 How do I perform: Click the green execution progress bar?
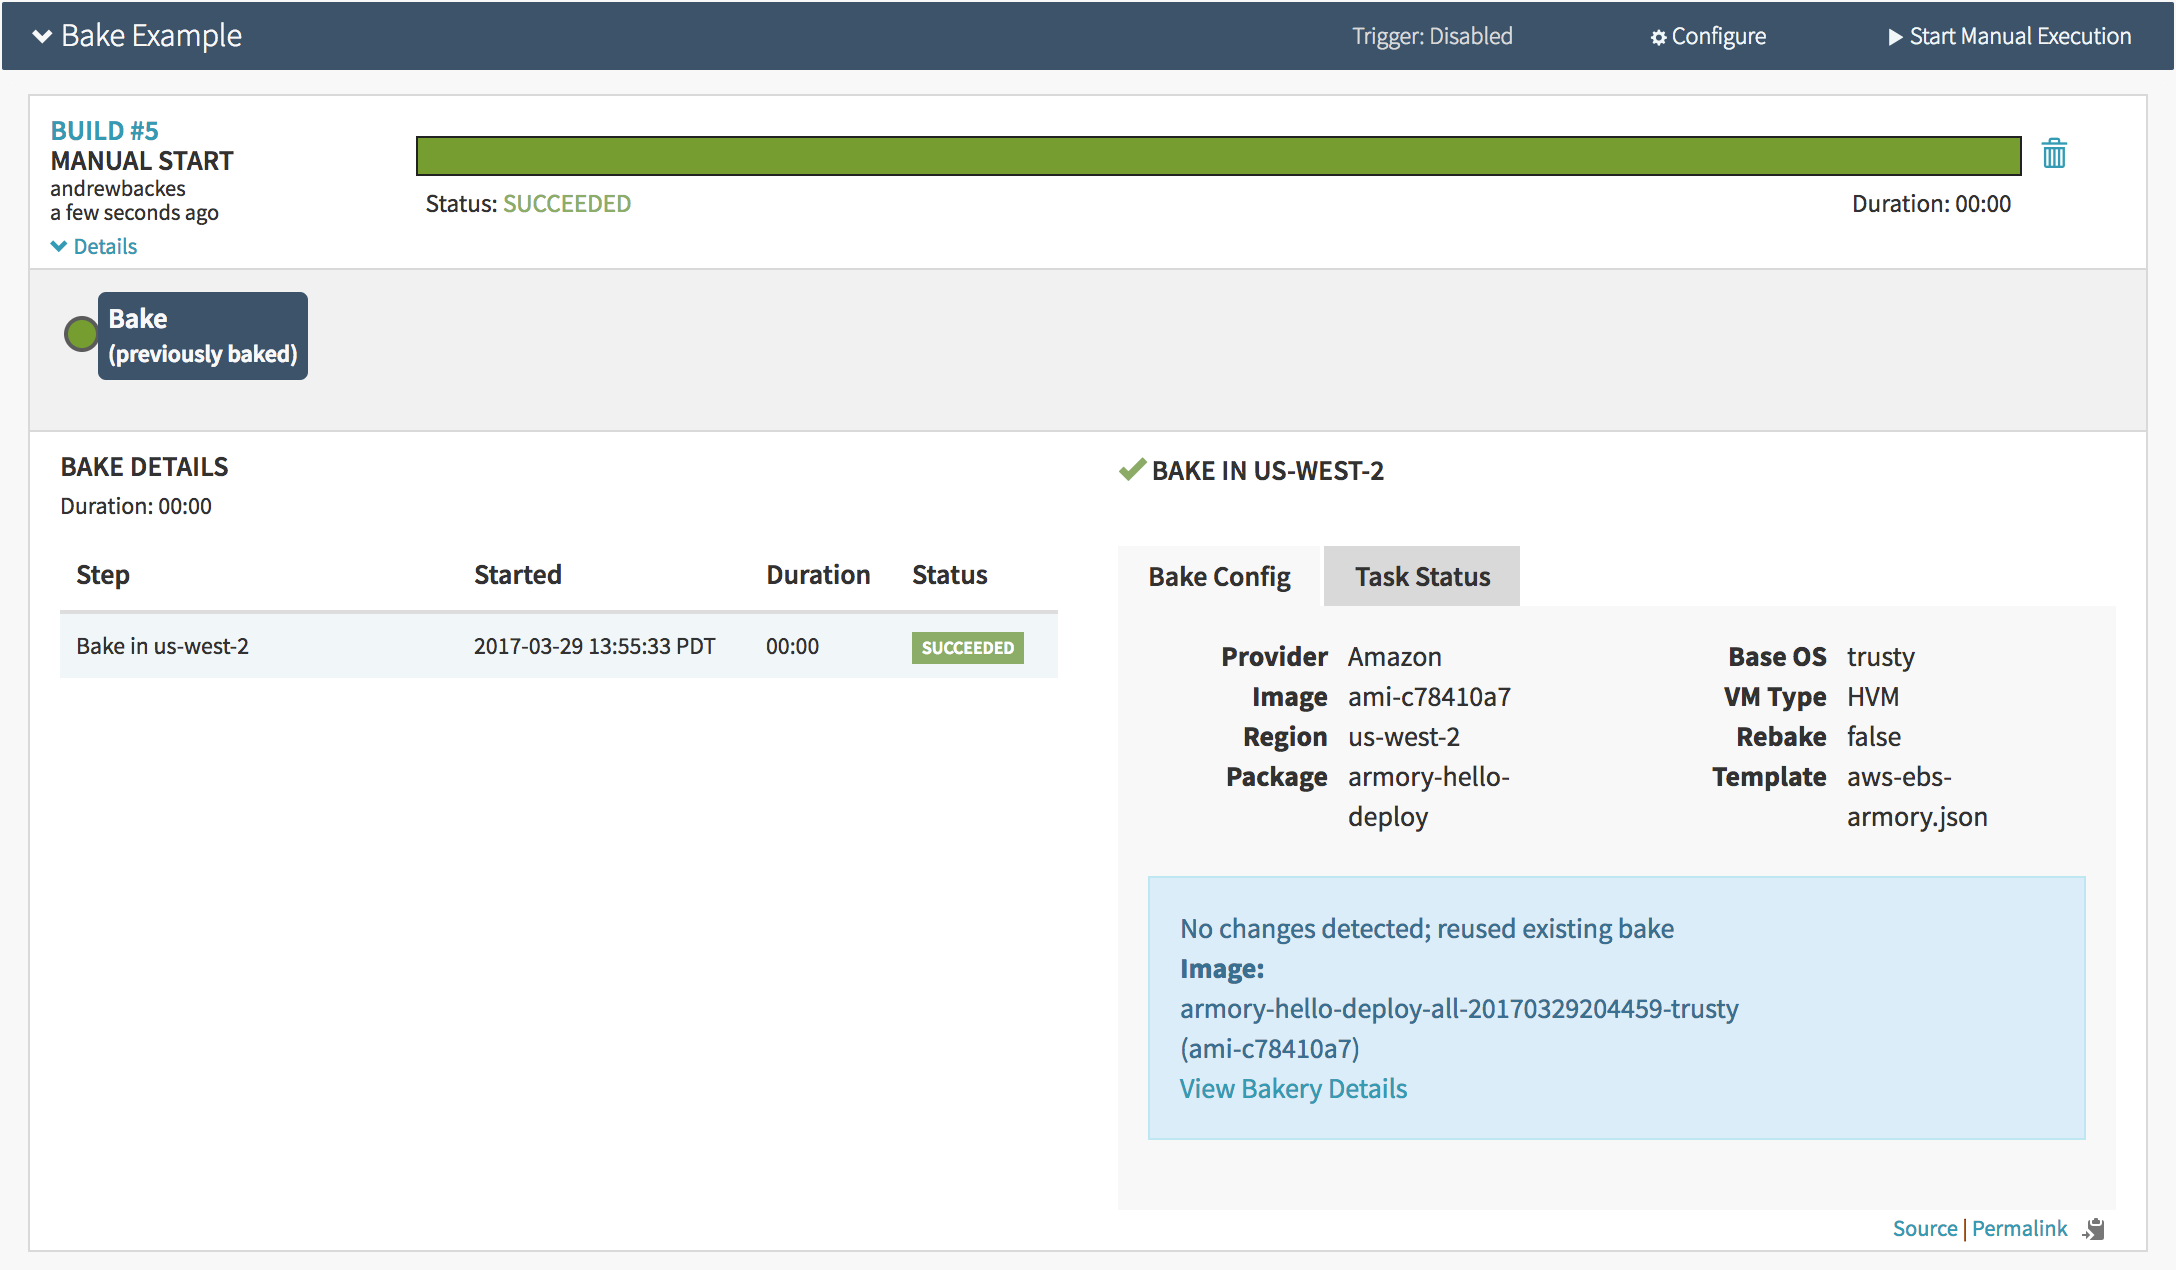coord(1217,156)
